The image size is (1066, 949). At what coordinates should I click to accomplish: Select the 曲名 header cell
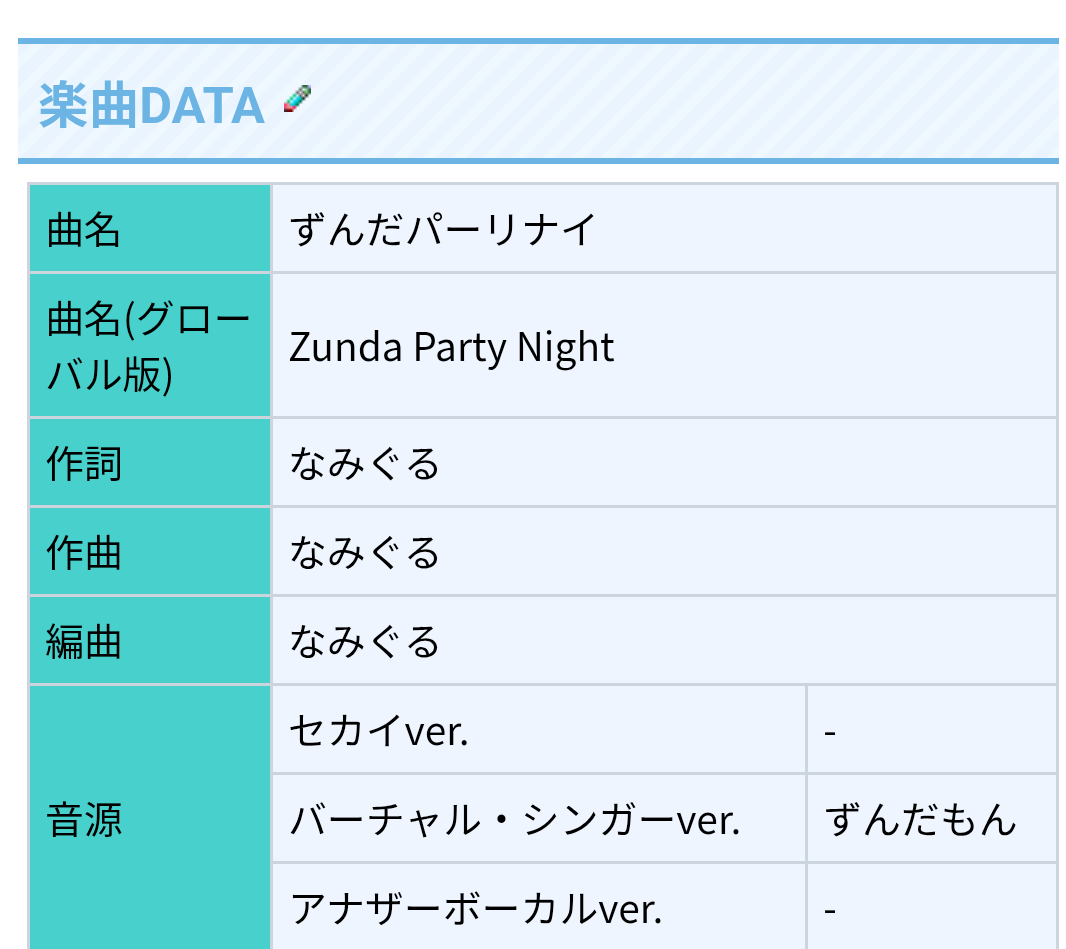pyautogui.click(x=150, y=229)
